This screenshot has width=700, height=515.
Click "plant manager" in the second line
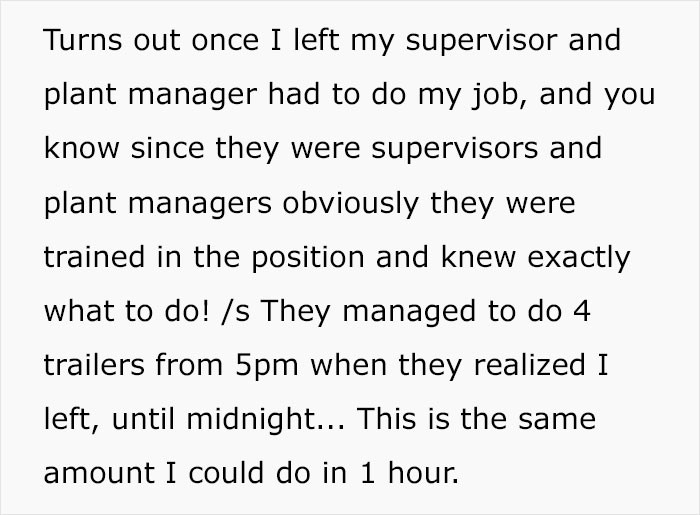pos(150,96)
